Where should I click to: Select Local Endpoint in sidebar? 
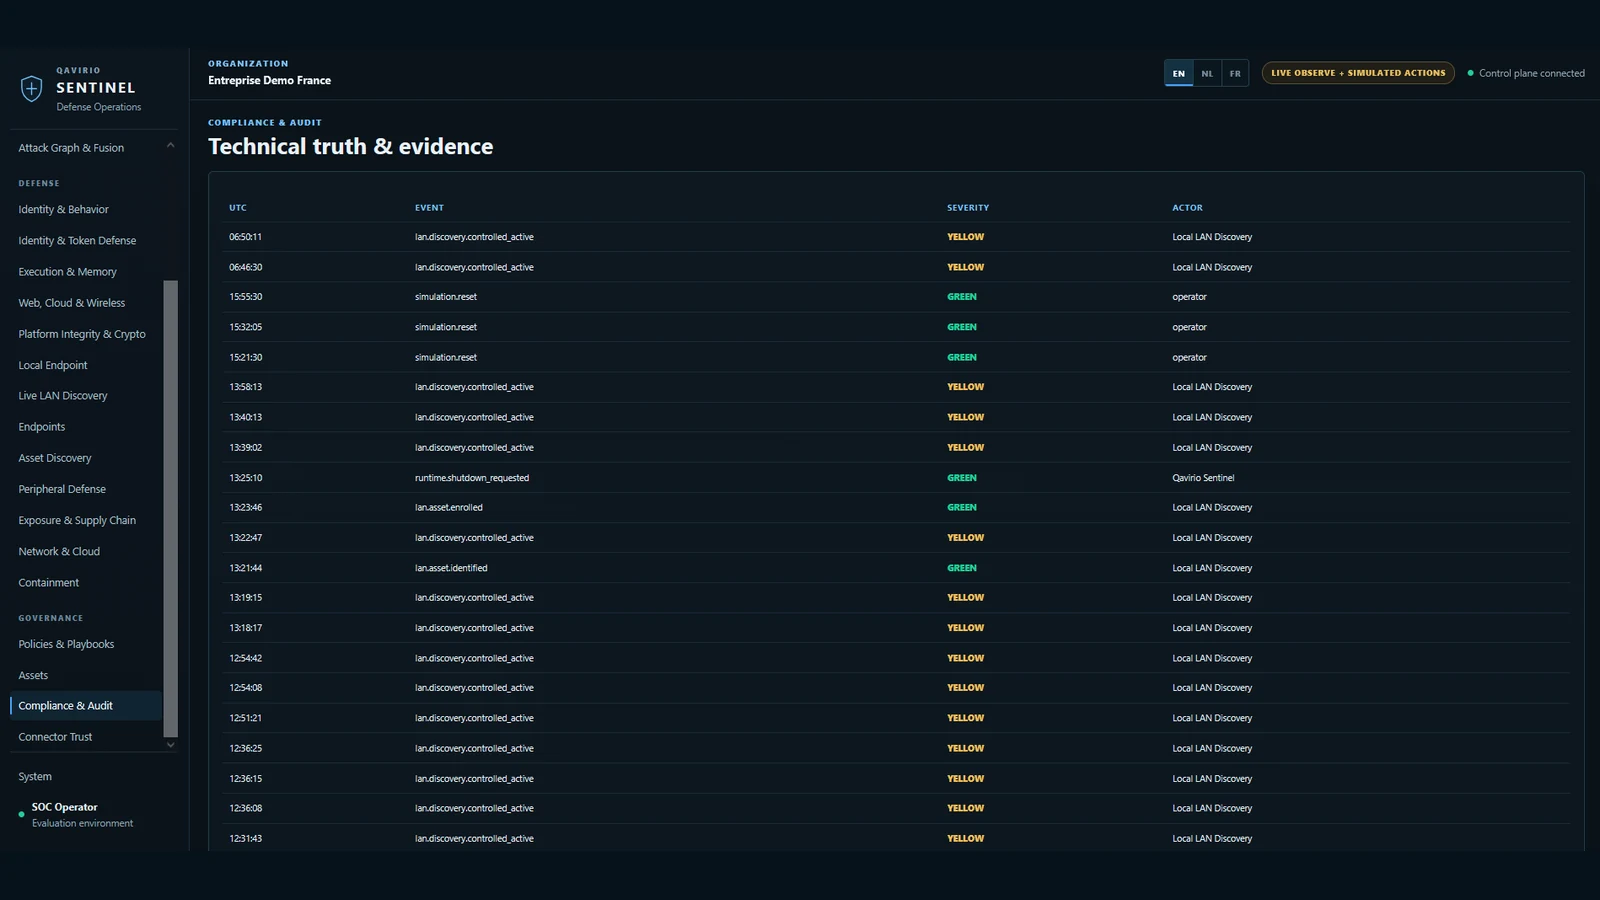click(x=53, y=366)
